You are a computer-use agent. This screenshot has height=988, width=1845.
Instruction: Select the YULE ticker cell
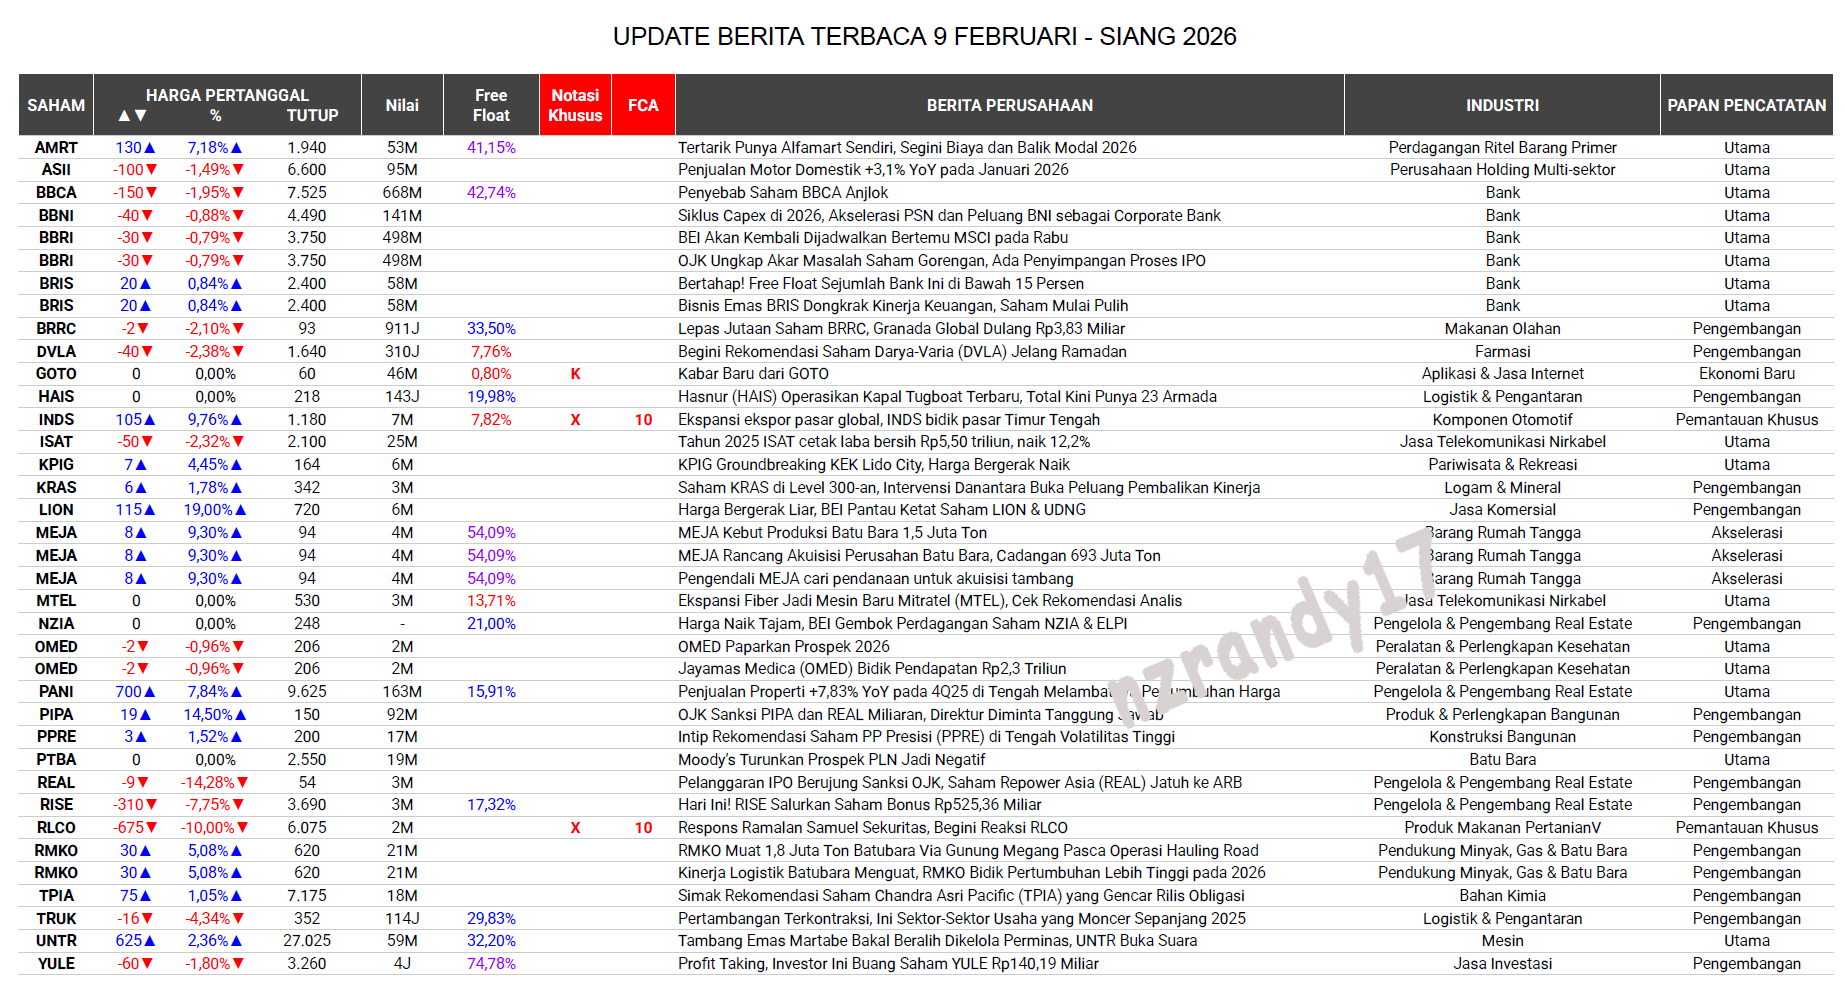click(56, 964)
